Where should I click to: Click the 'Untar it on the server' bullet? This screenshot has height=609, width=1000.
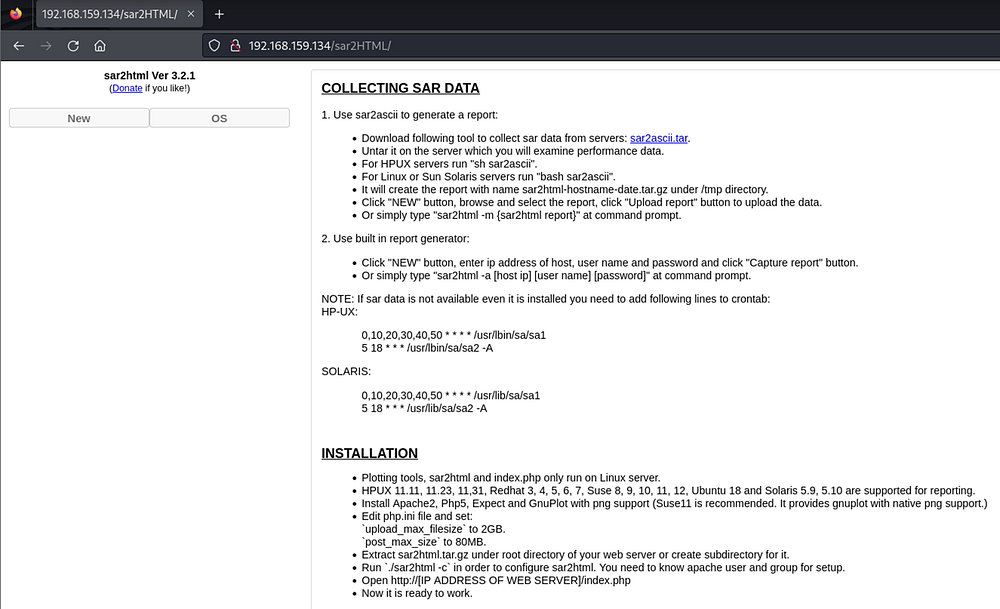(513, 151)
